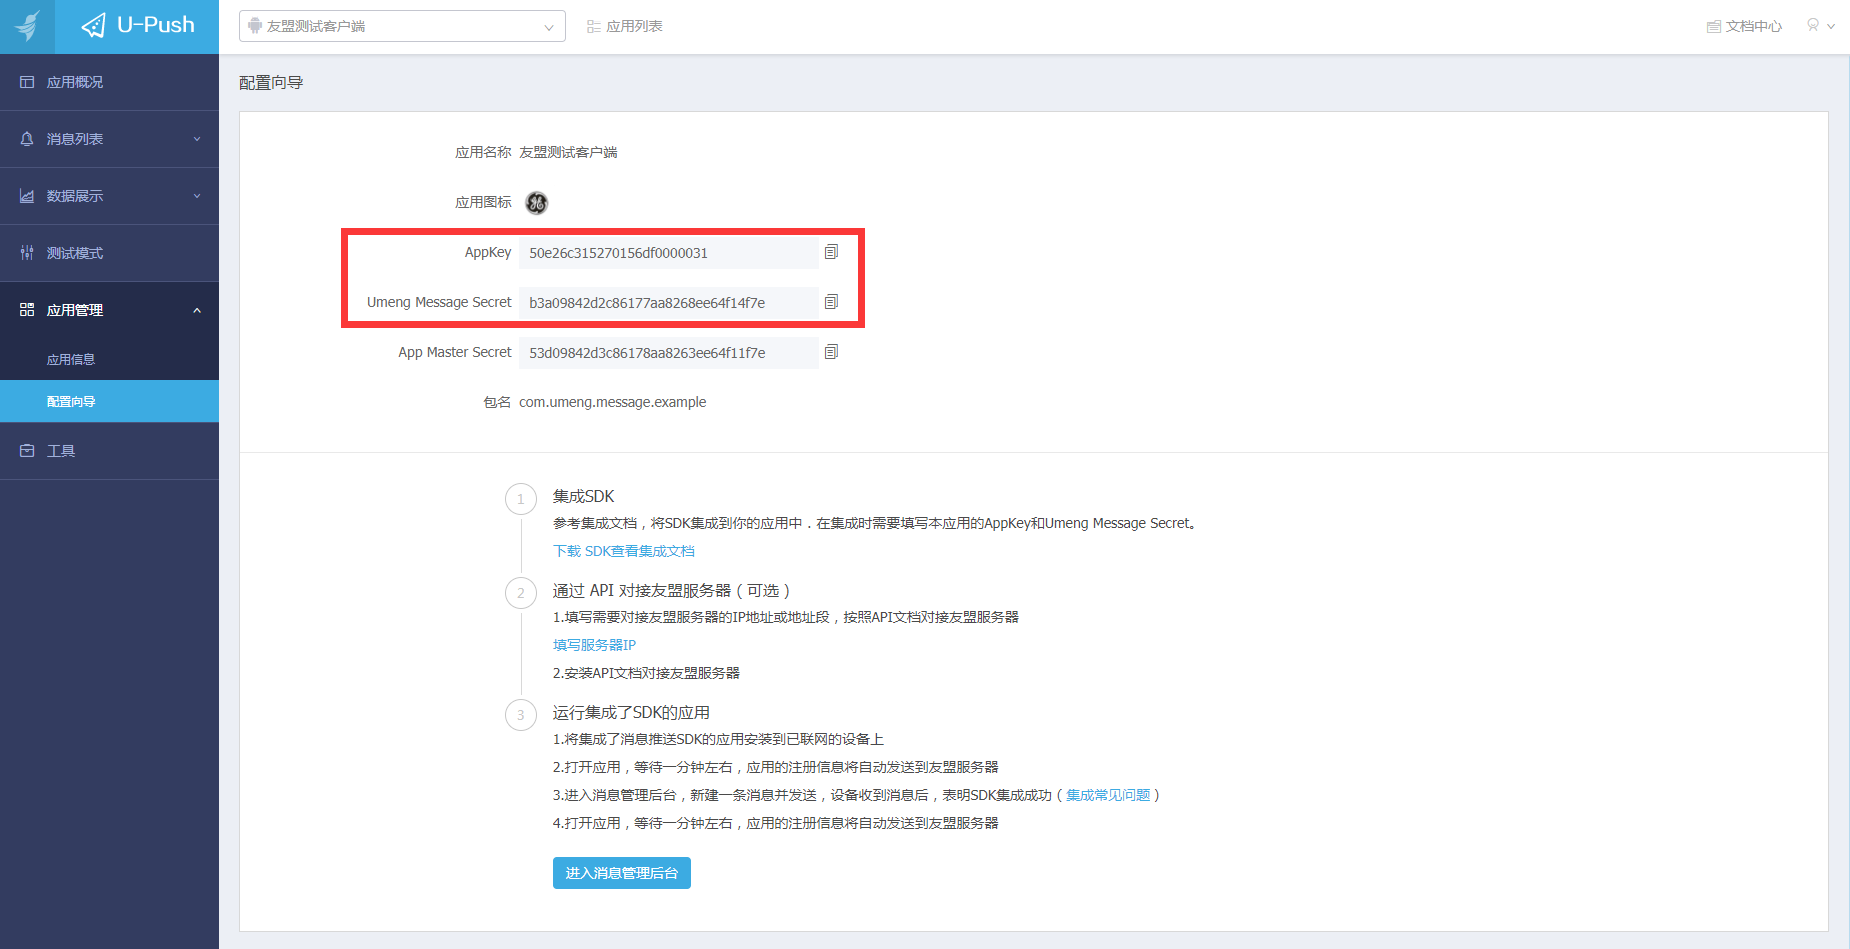Click the package name com.umeng.message.example

click(612, 402)
